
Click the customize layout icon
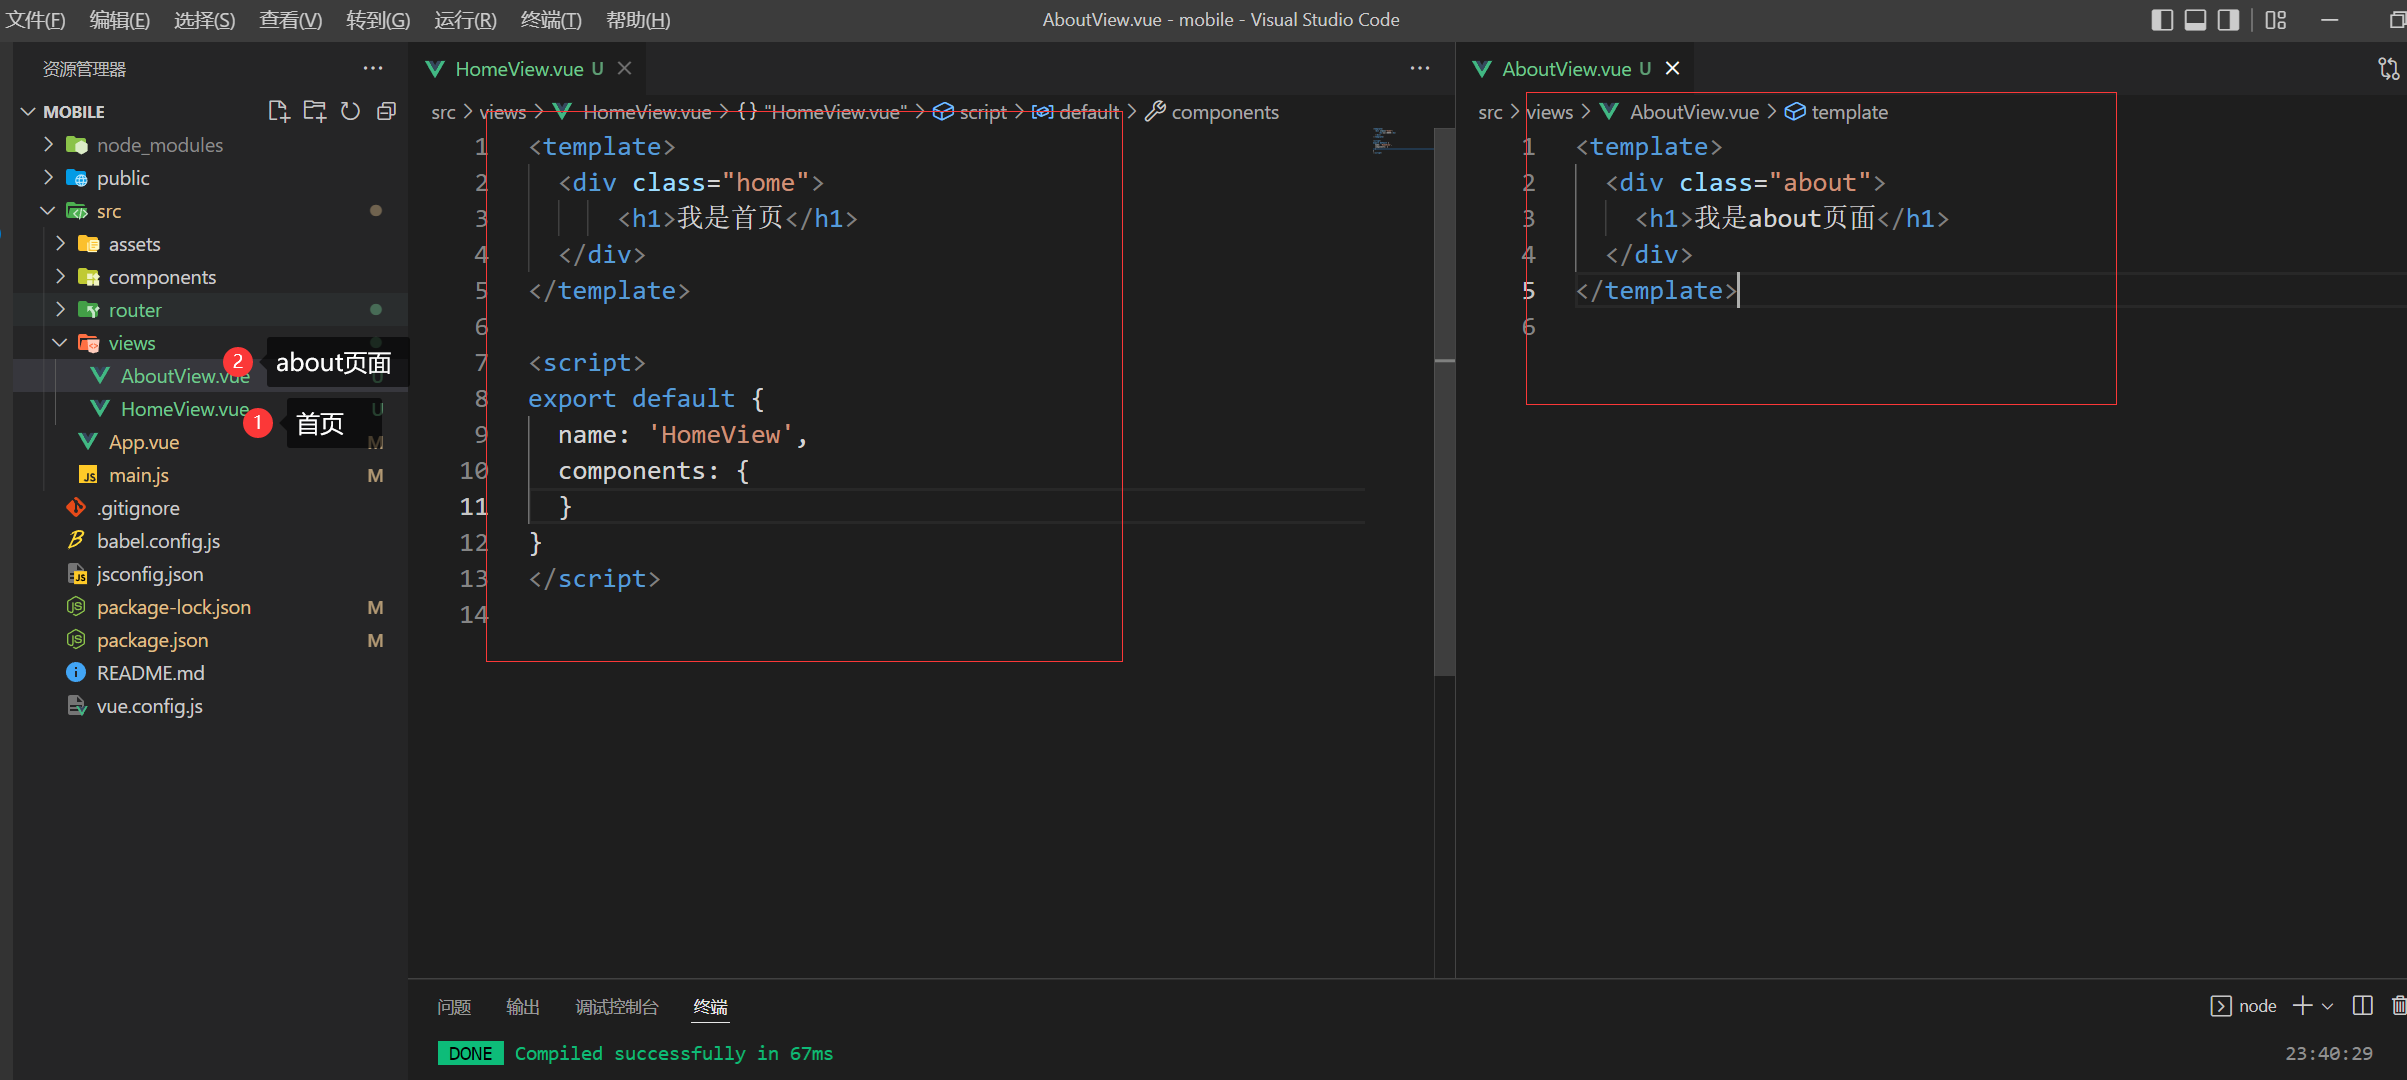(2276, 20)
